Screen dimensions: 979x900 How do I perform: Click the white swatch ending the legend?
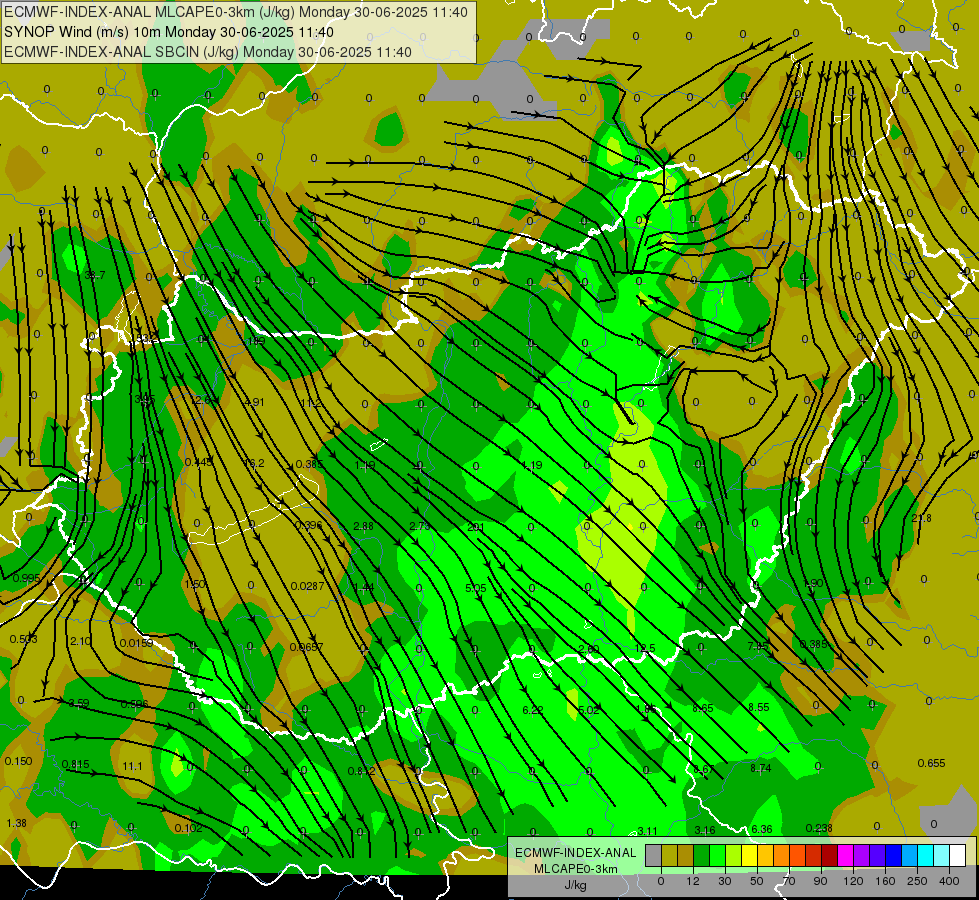pos(957,855)
